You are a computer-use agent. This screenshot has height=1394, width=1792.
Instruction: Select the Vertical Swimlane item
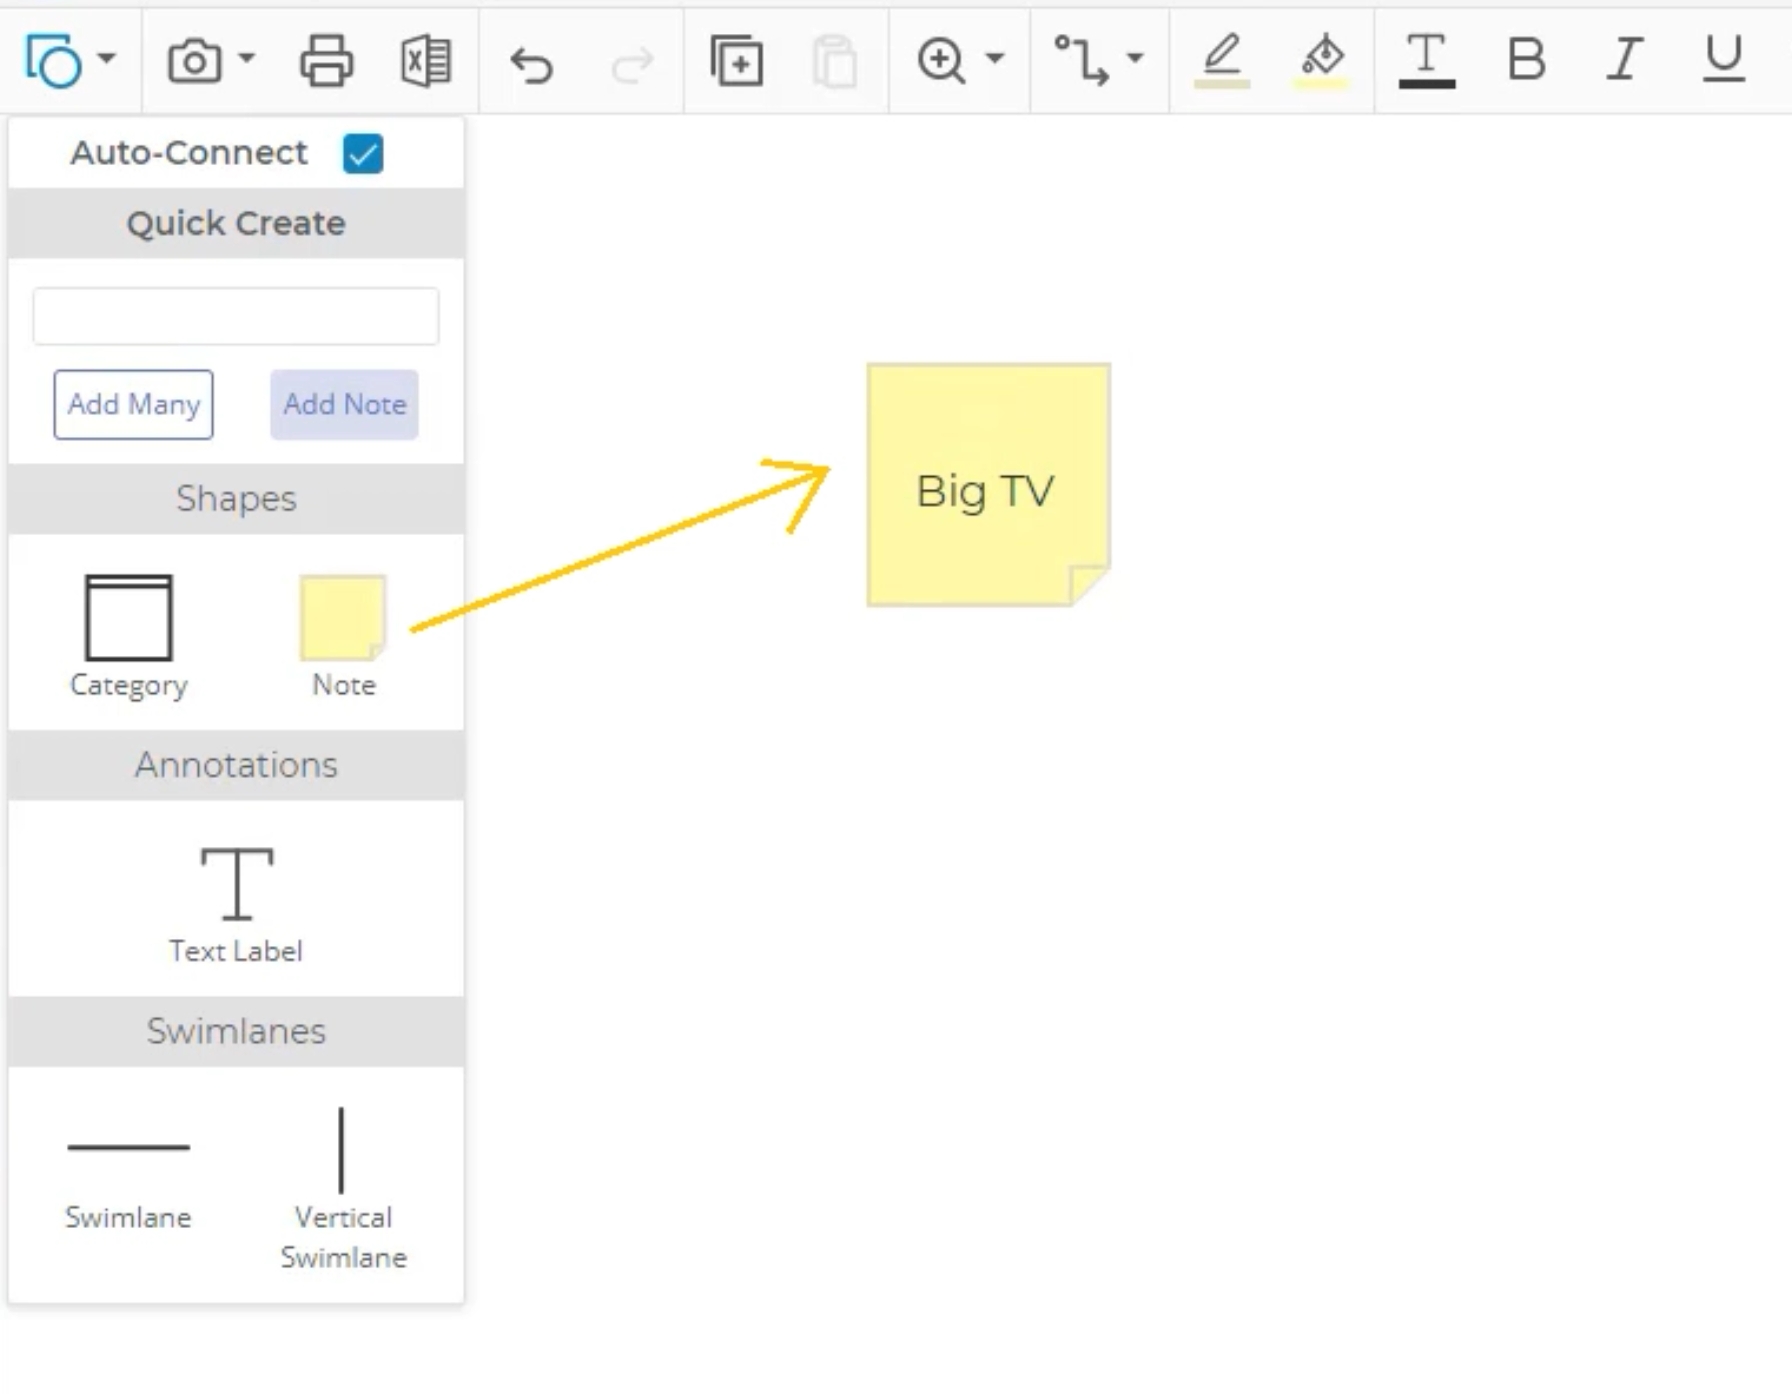click(343, 1190)
